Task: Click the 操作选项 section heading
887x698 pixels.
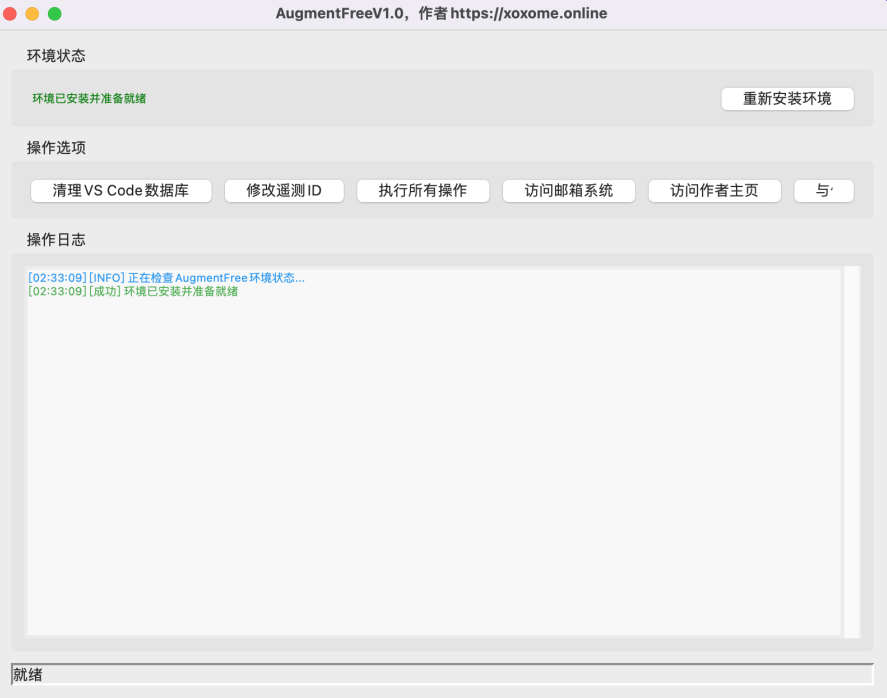Action: [56, 148]
